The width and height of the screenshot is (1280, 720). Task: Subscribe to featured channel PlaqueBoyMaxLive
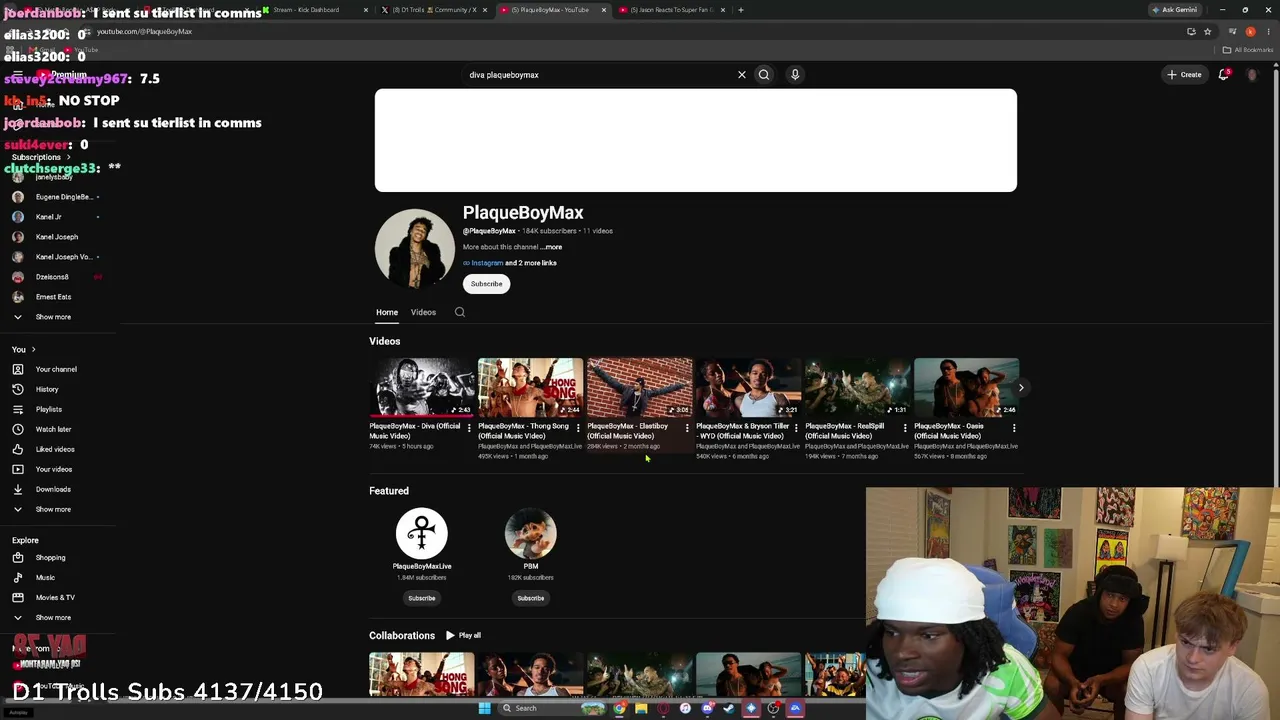pyautogui.click(x=422, y=598)
